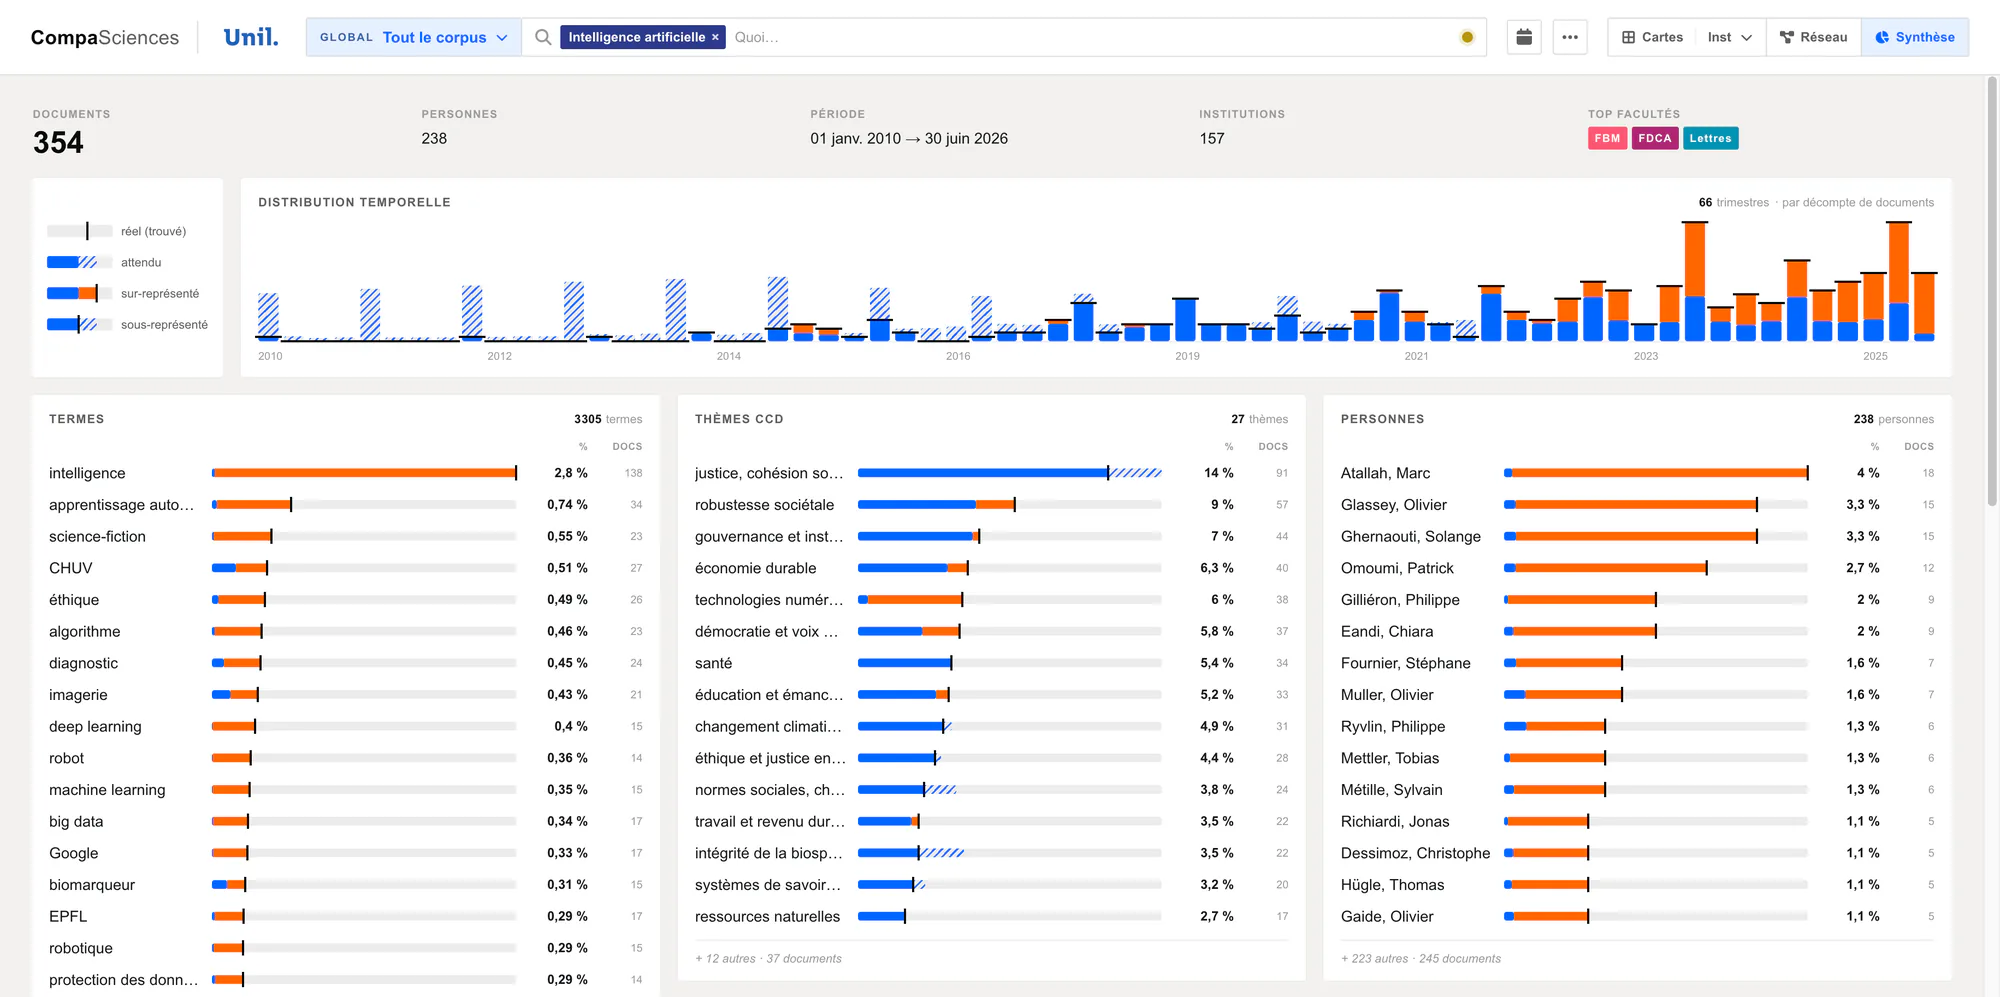2000x997 pixels.
Task: Open the three-dots more options menu
Action: coord(1570,37)
